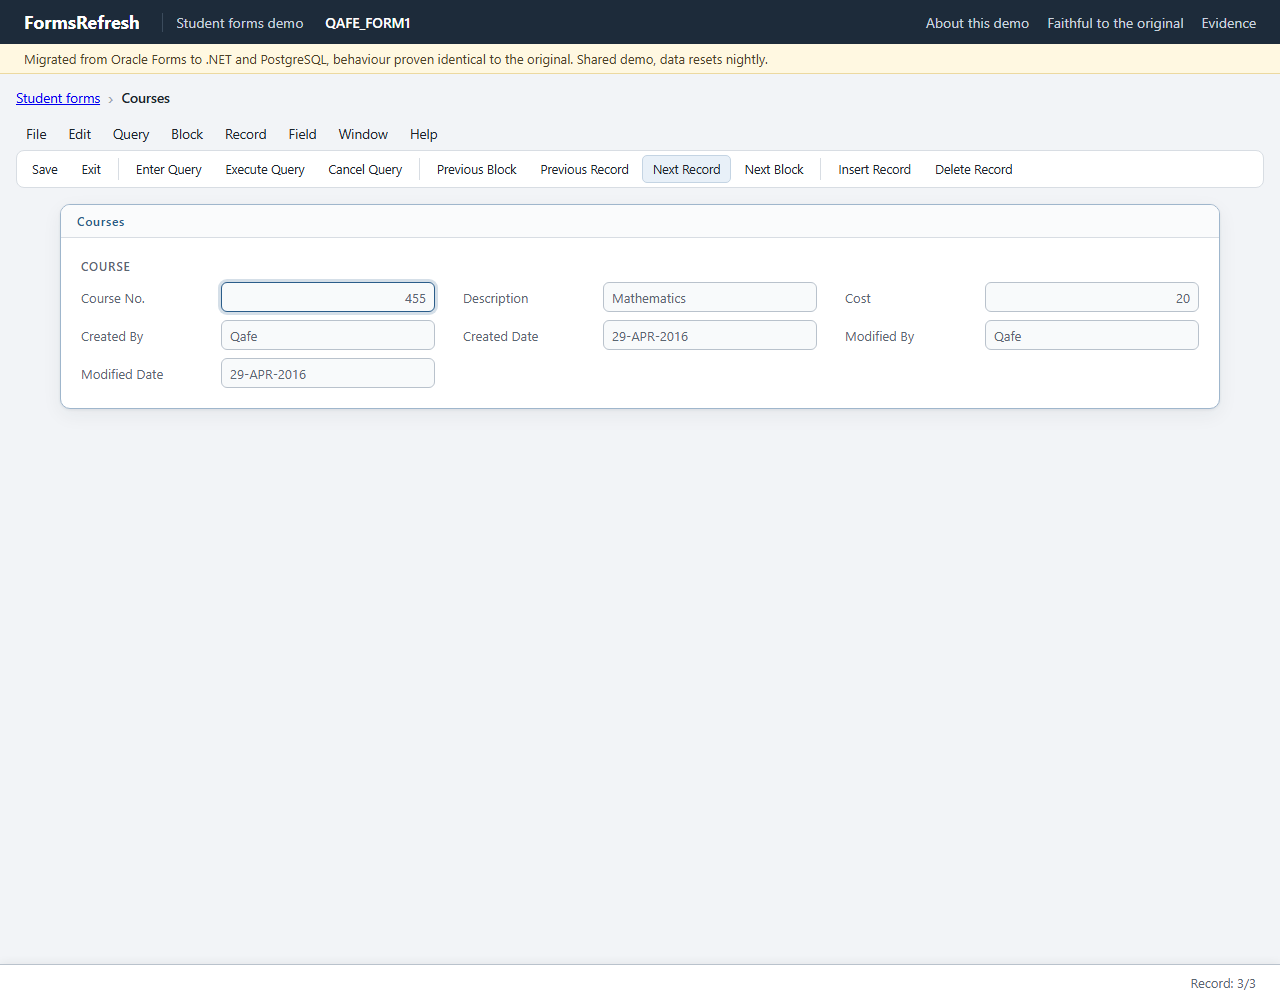Open the Block menu

187,134
